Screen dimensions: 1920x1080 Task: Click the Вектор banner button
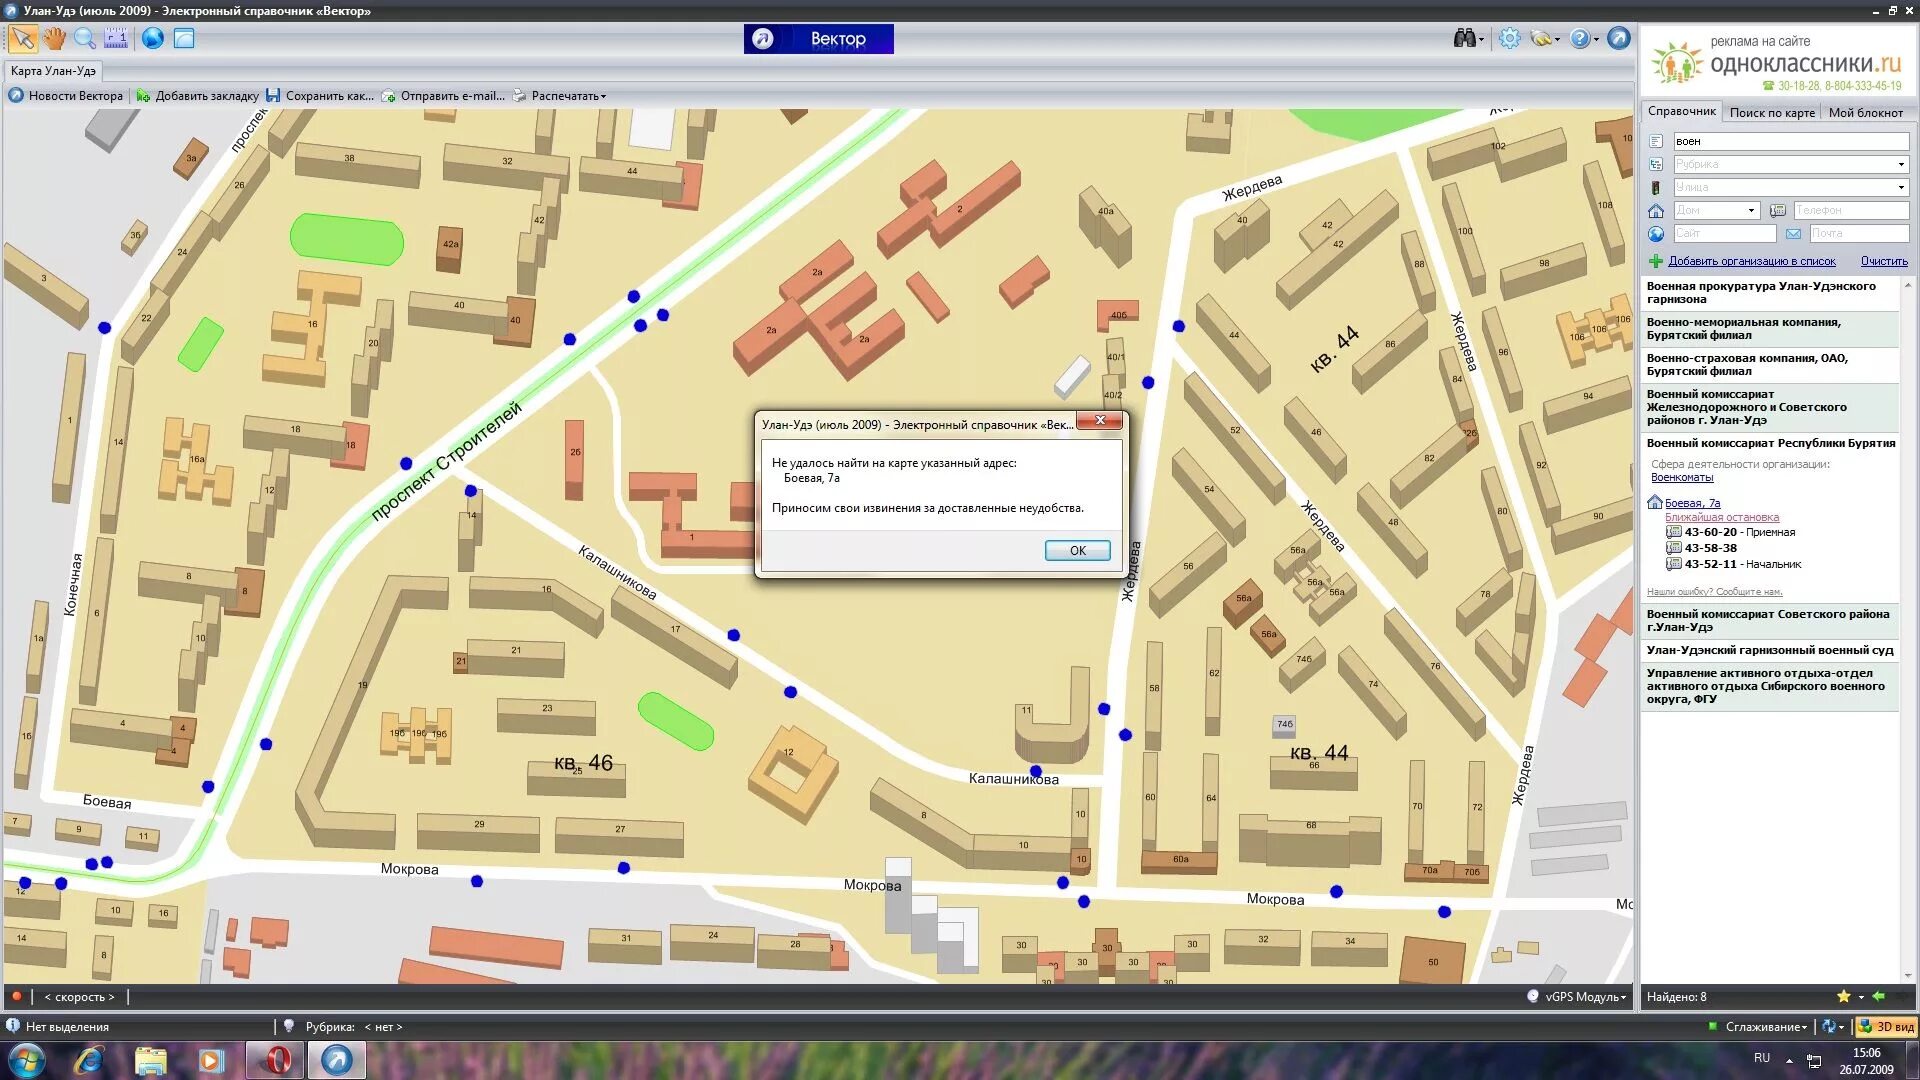pyautogui.click(x=818, y=39)
